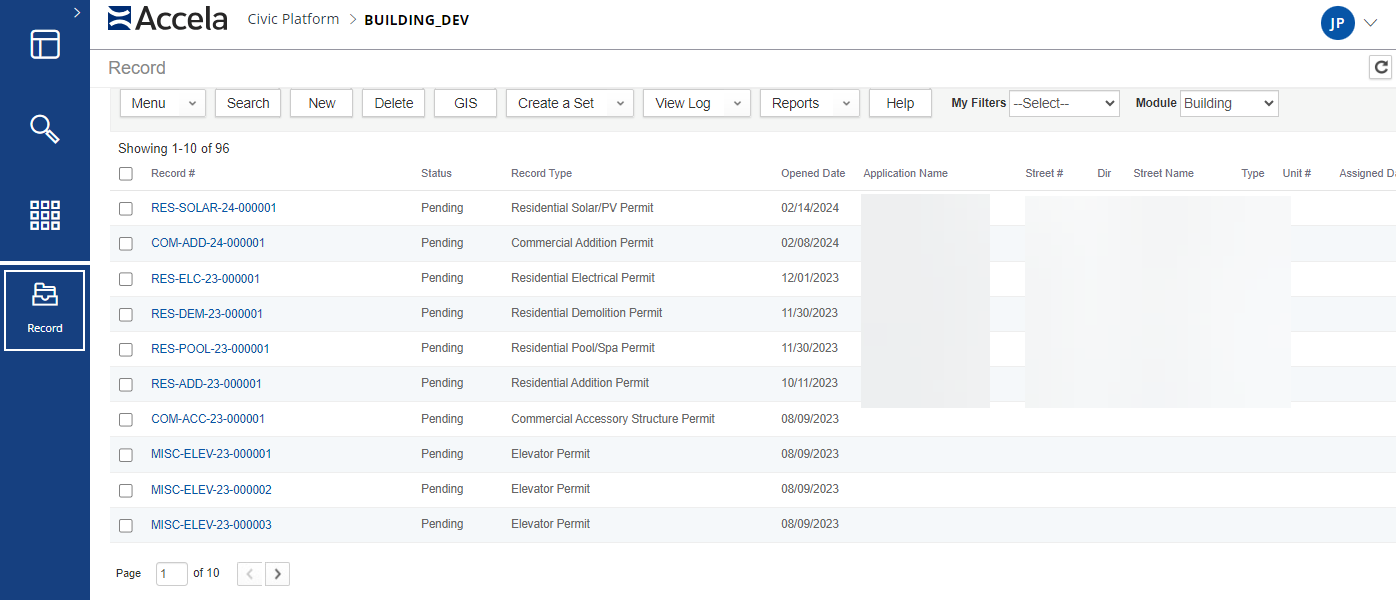
Task: Click the refresh icon at top right
Action: [x=1381, y=67]
